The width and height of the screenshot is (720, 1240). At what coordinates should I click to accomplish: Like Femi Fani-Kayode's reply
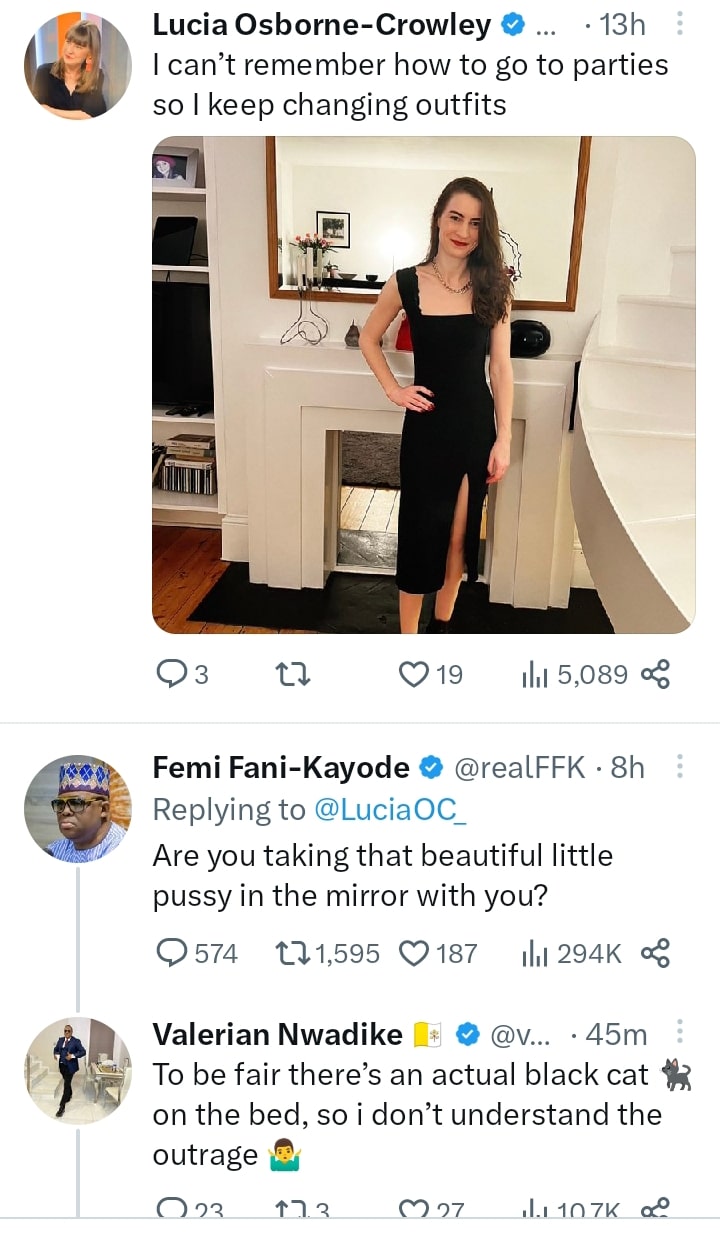click(413, 953)
